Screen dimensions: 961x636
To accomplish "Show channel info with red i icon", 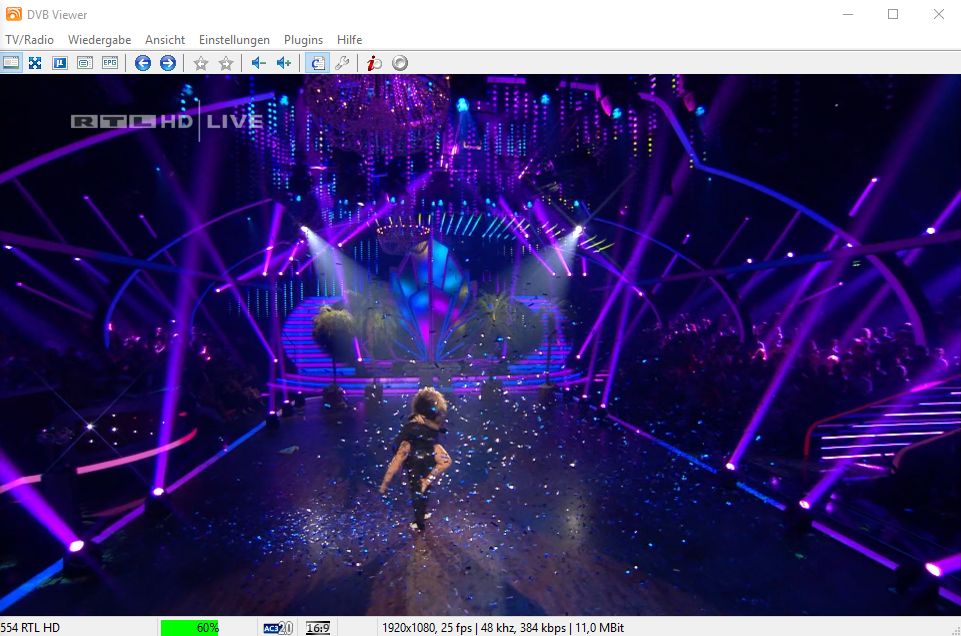I will click(374, 63).
